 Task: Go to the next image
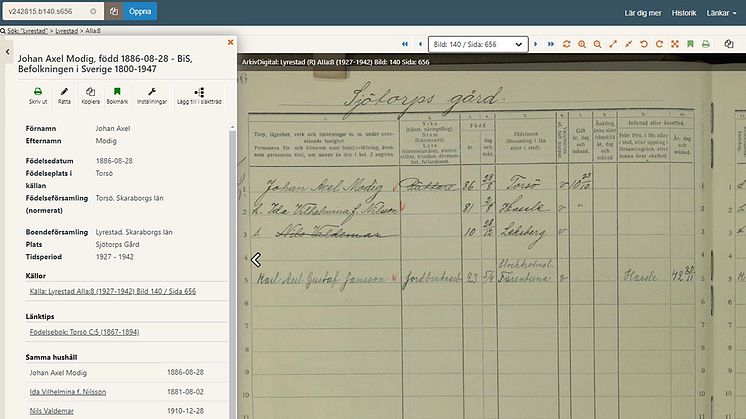pos(536,44)
